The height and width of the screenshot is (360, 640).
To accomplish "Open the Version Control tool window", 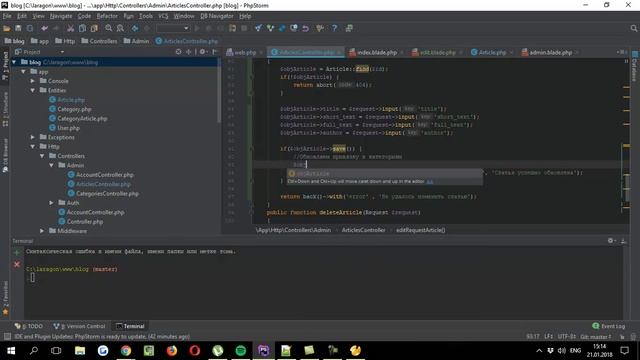I will point(79,326).
